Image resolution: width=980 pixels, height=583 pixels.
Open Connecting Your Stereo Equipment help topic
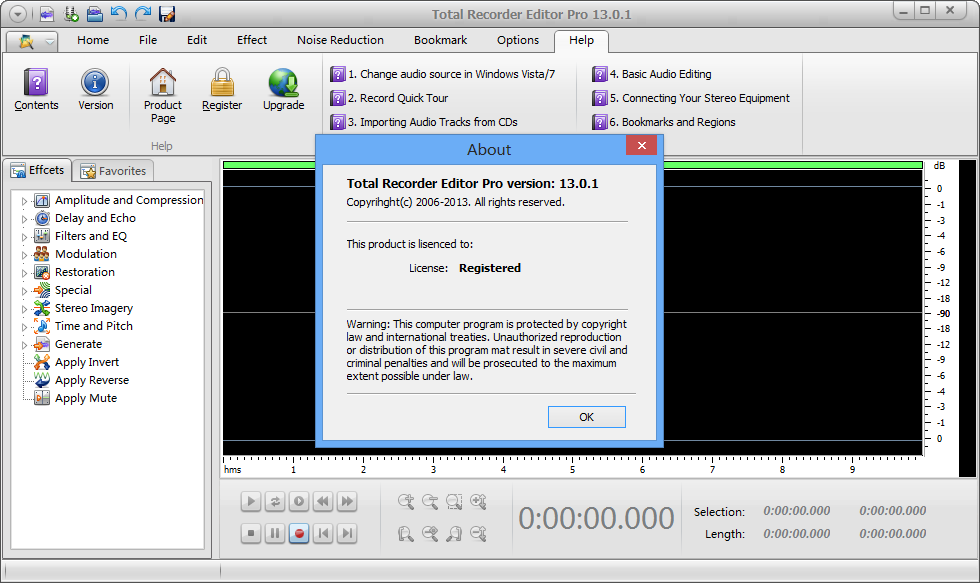(x=691, y=98)
